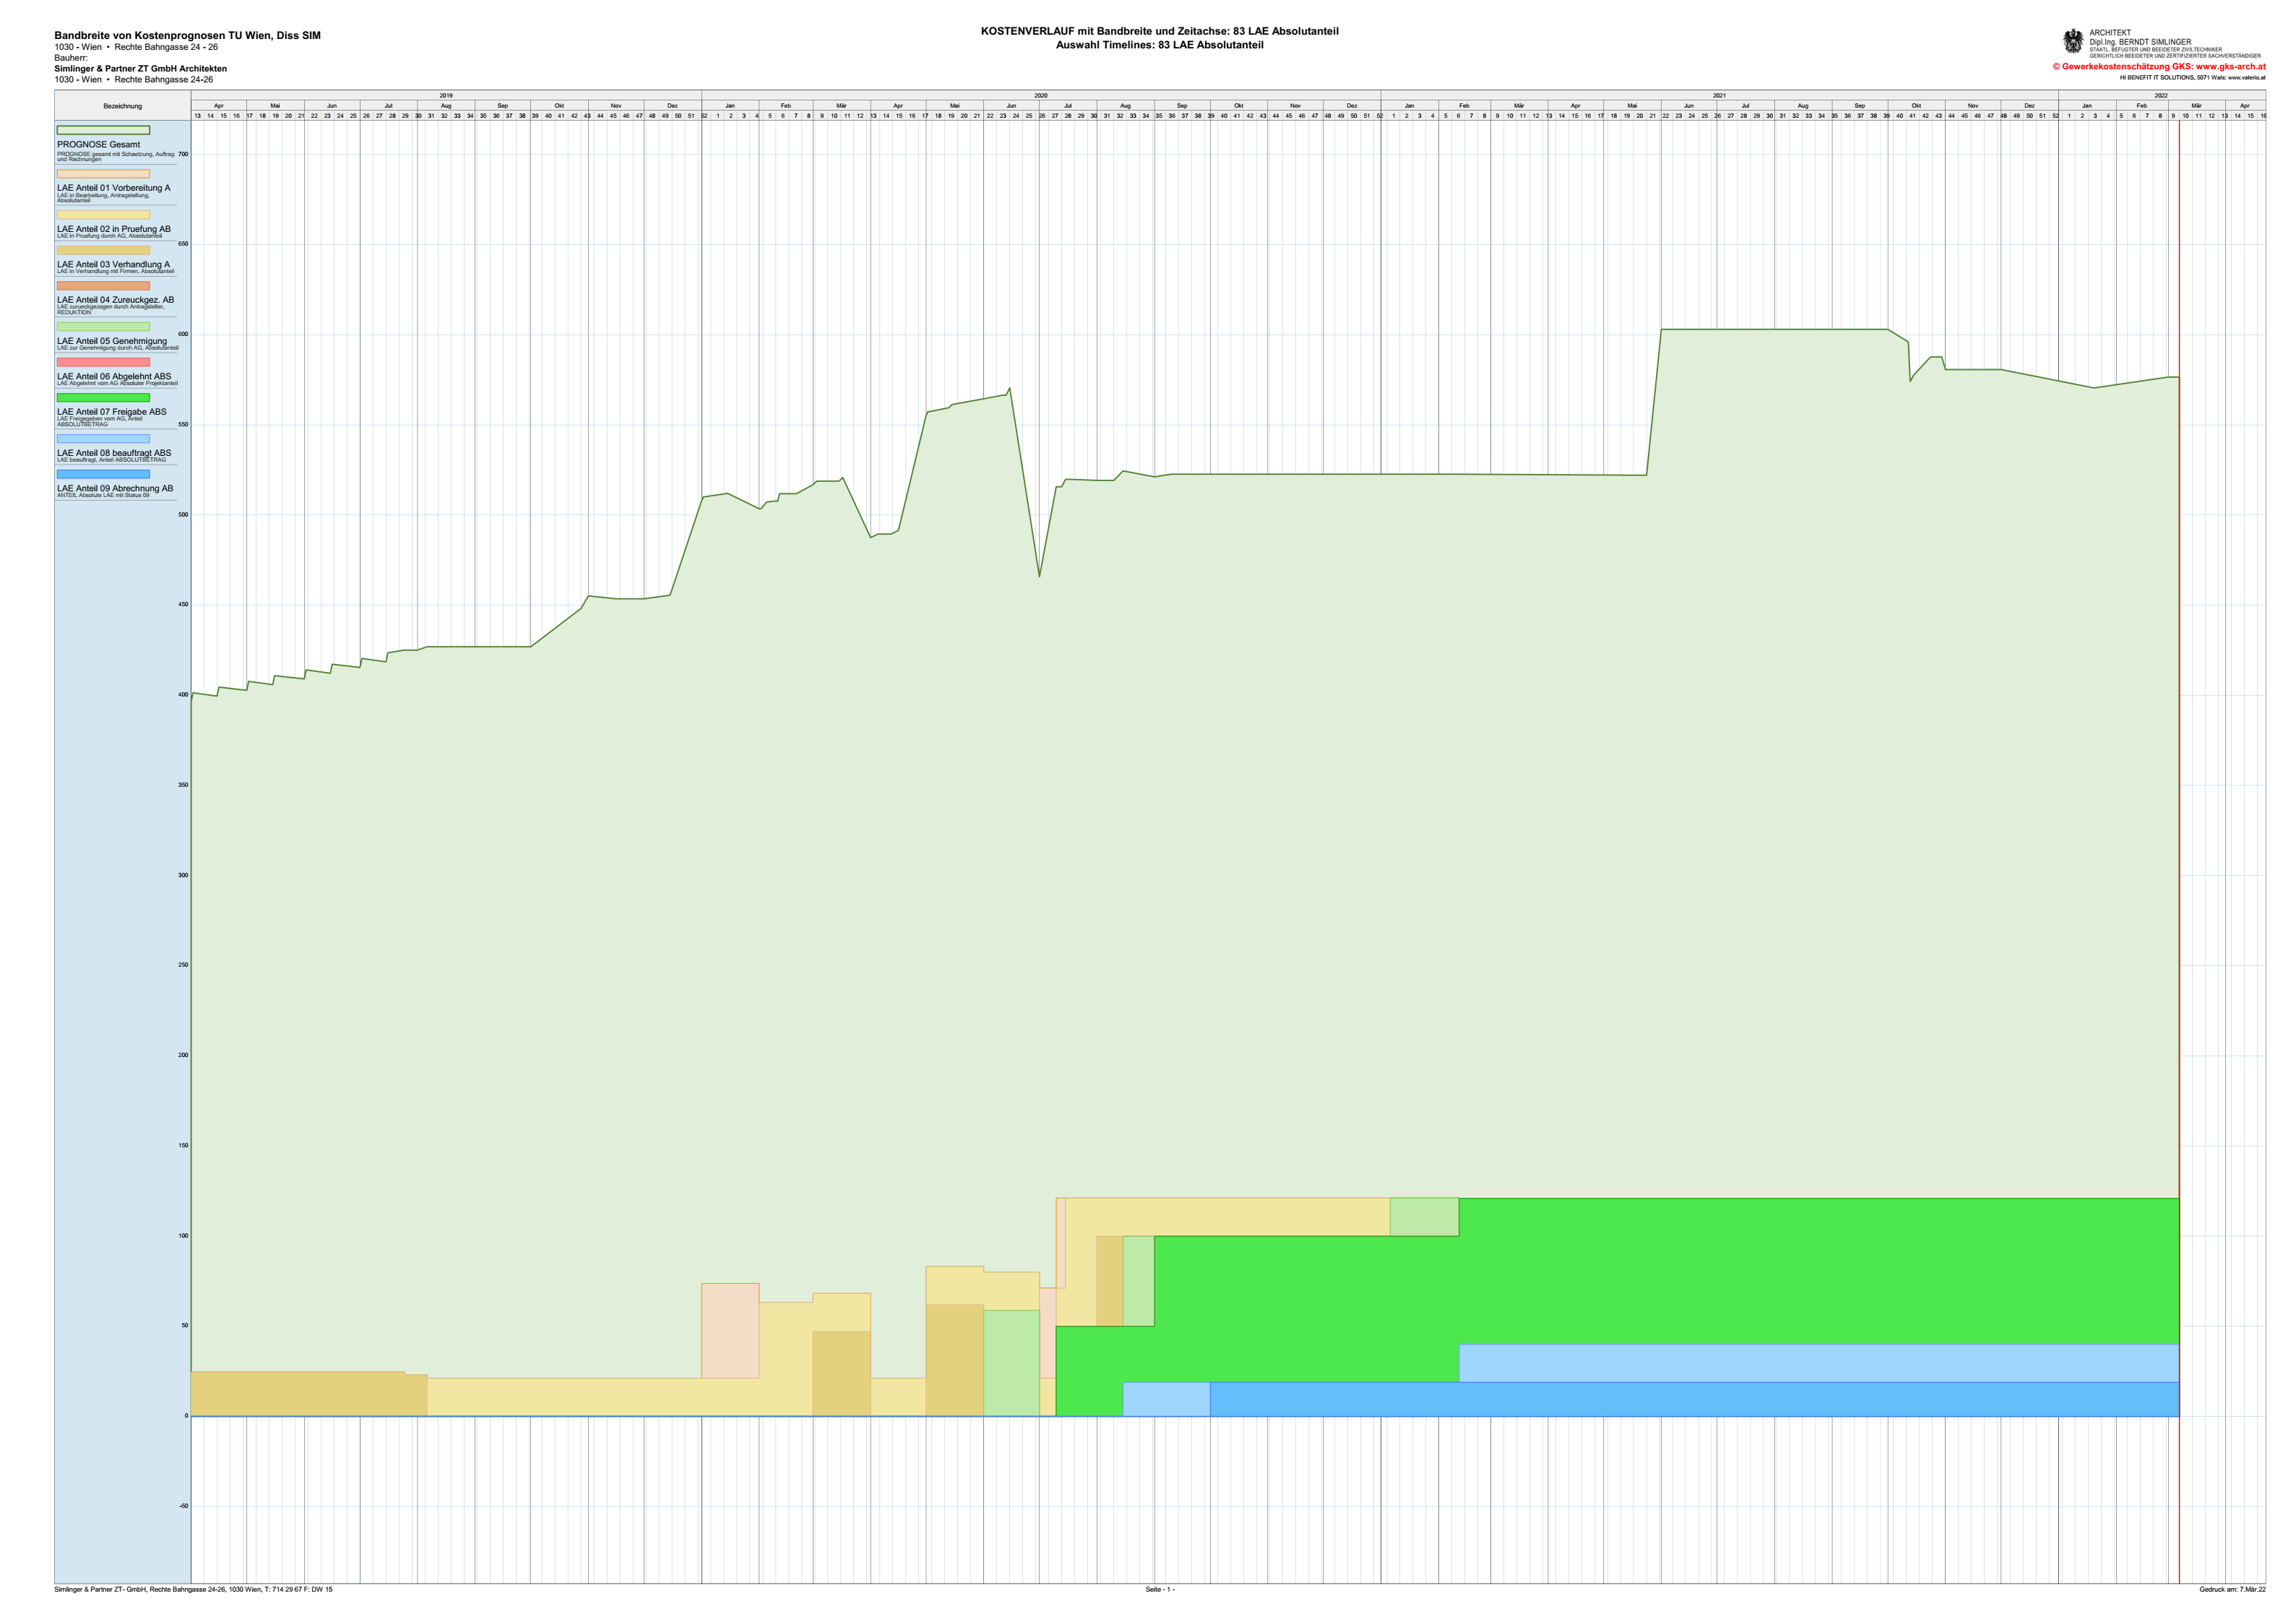Click the 2020 year header cell
Viewport: 2296px width, 1622px height.
(x=1040, y=95)
